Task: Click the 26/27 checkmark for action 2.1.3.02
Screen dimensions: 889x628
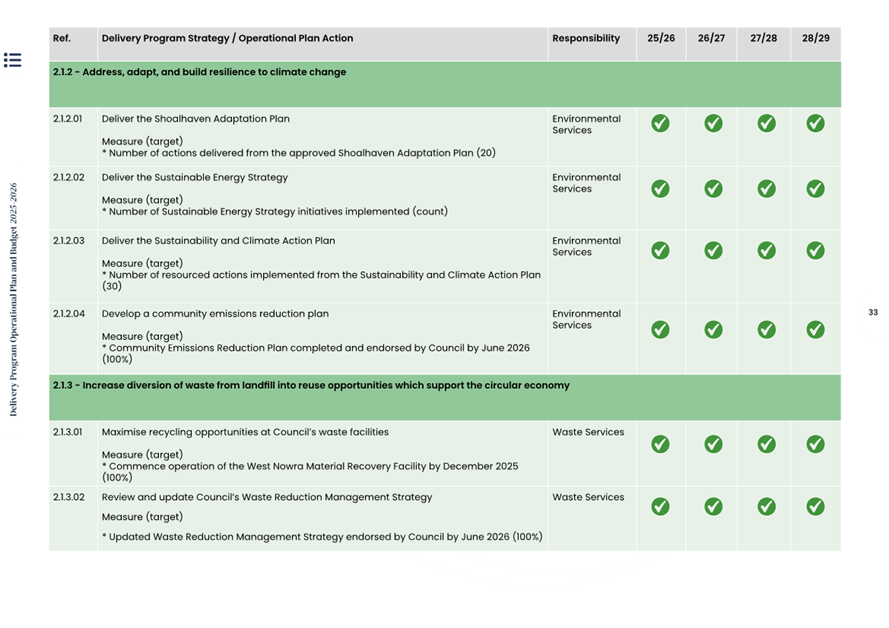Action: click(x=713, y=507)
